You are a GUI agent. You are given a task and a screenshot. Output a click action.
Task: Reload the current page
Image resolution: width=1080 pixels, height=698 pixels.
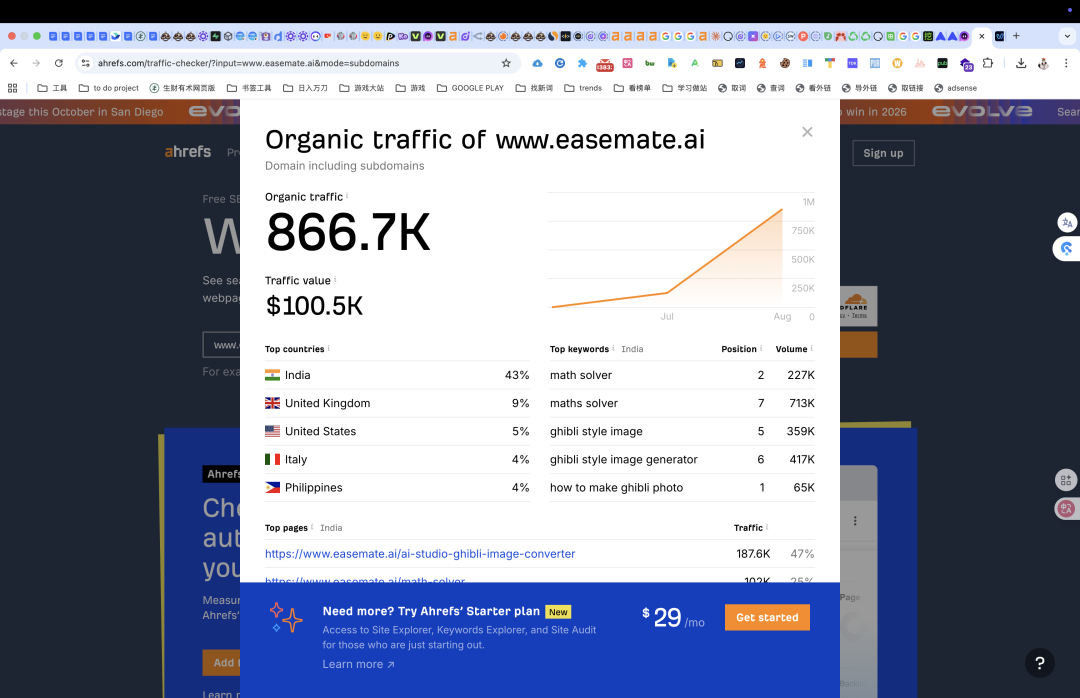59,63
